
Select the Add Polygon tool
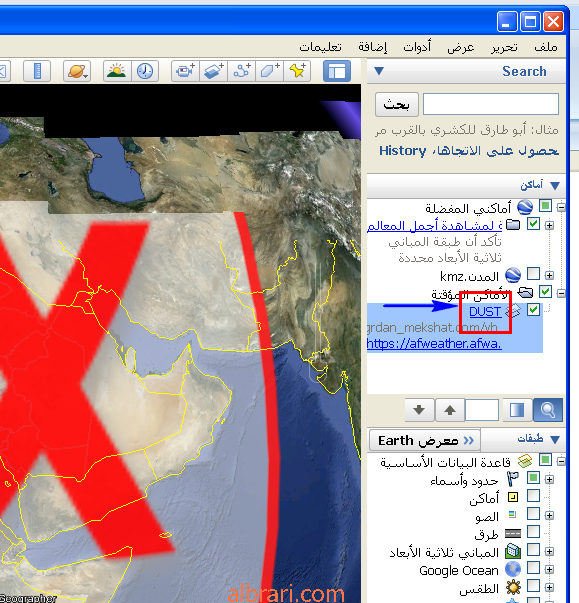coord(270,71)
